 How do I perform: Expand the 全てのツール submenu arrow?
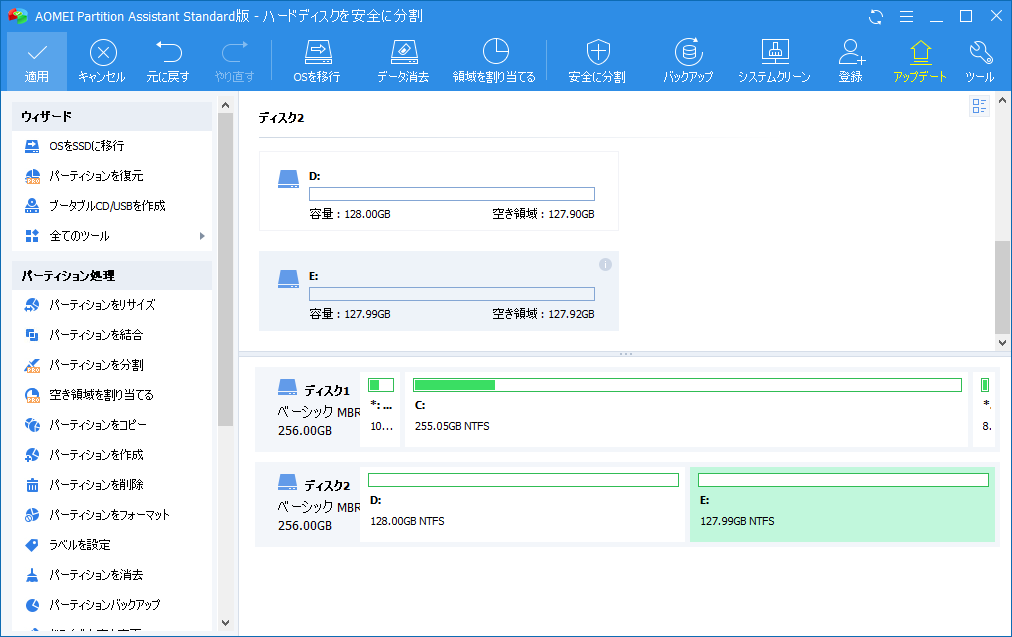[202, 236]
